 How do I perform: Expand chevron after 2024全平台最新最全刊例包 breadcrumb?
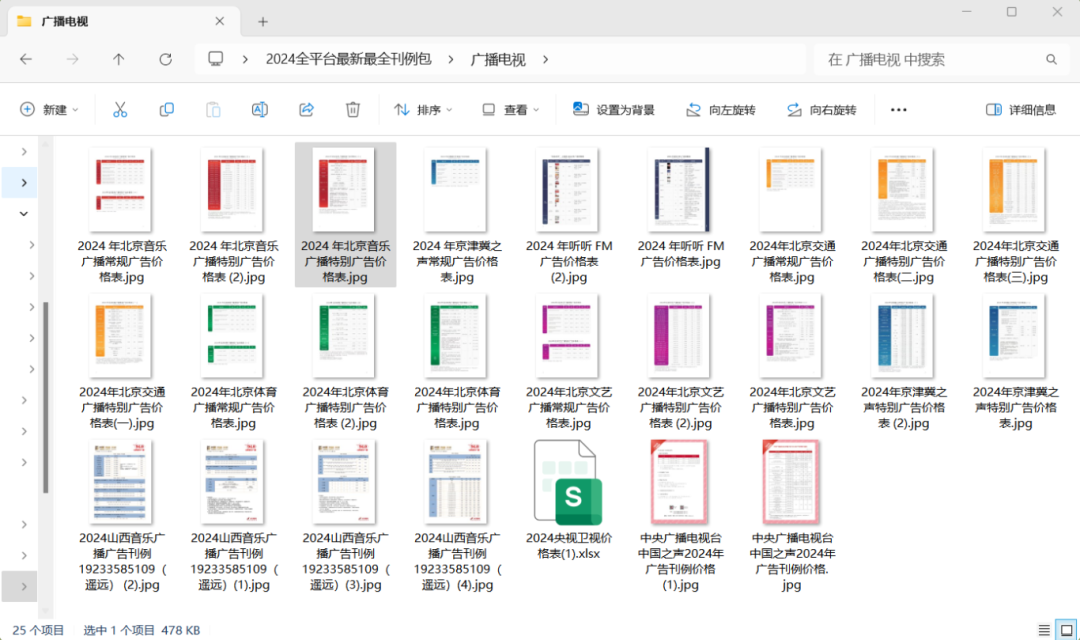[x=450, y=60]
